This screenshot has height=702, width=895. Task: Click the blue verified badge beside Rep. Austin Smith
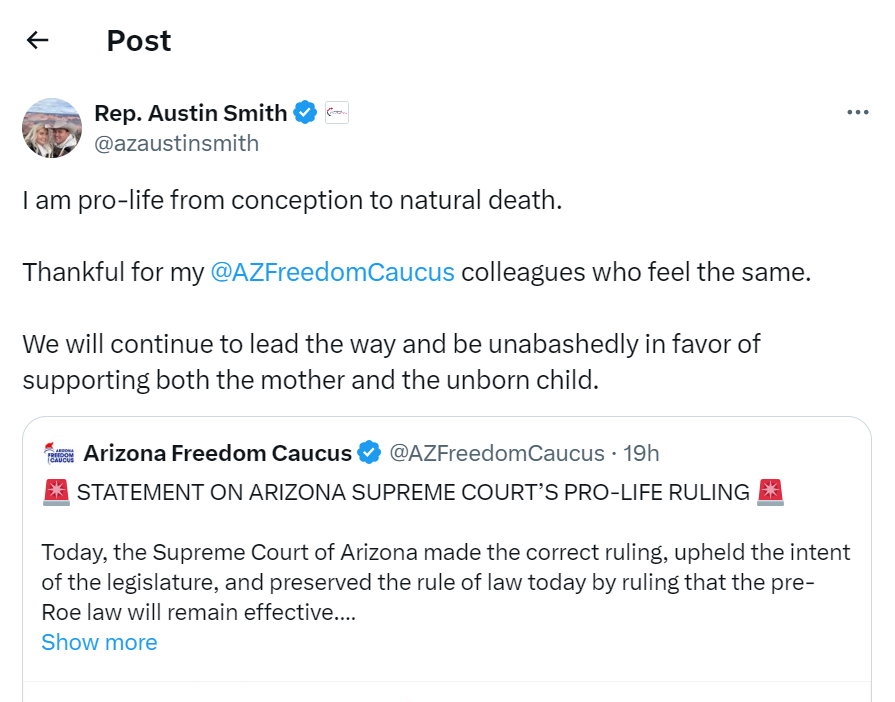click(305, 113)
